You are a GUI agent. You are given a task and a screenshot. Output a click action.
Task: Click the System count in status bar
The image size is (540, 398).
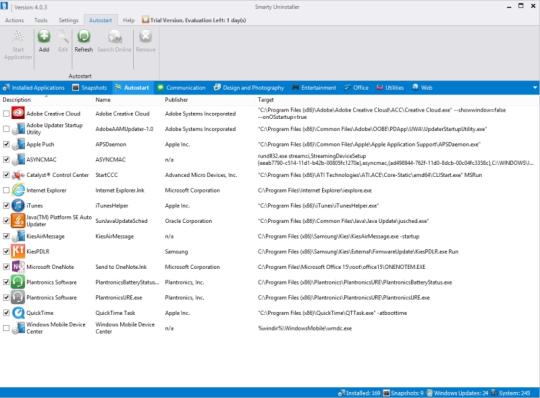point(511,393)
